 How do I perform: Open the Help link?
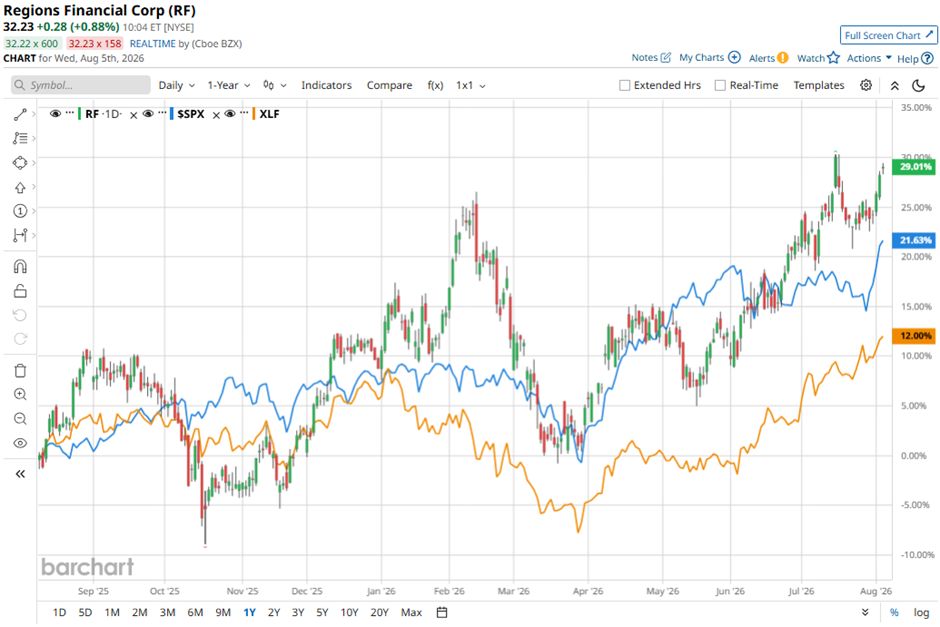pyautogui.click(x=915, y=59)
